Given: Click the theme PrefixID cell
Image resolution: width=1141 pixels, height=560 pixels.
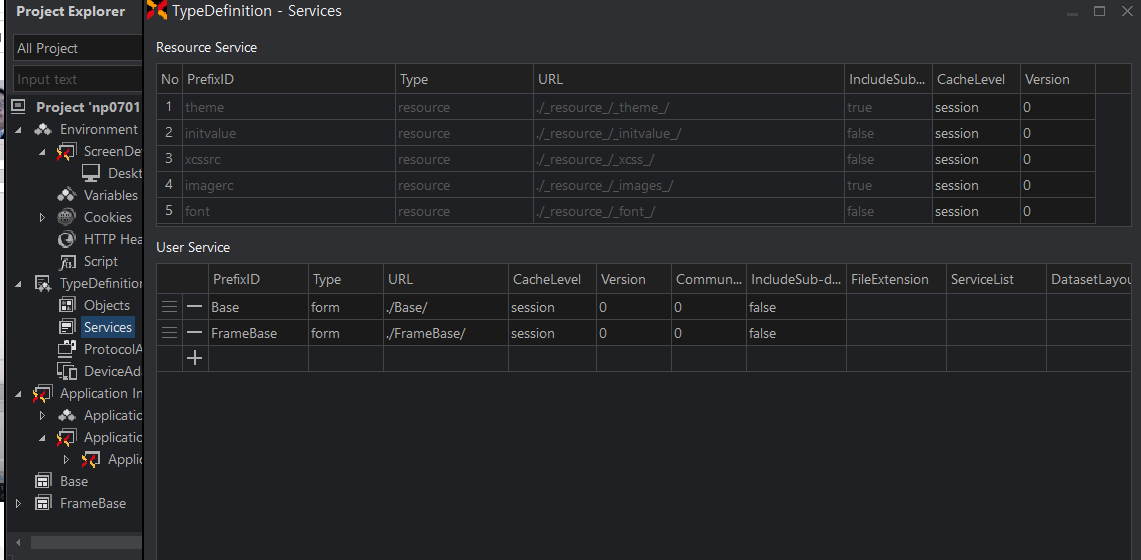Looking at the screenshot, I should (x=288, y=108).
